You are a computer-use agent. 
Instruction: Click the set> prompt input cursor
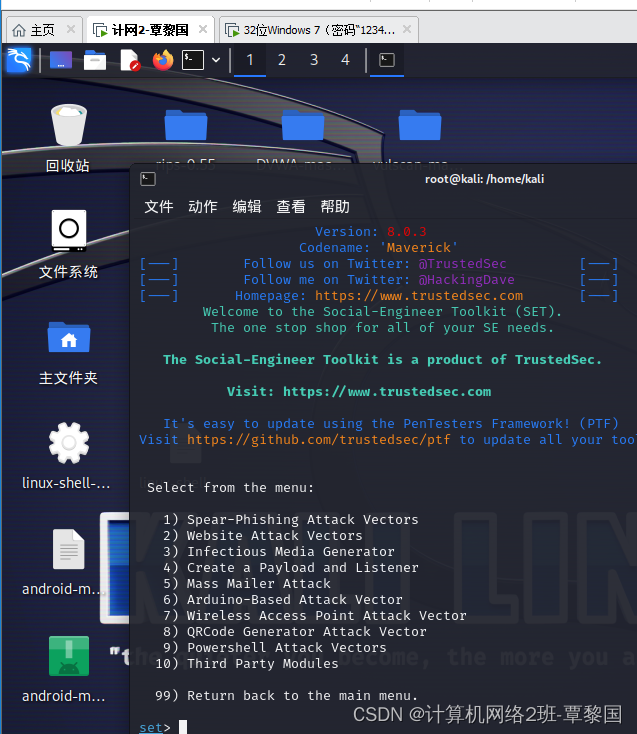(183, 727)
